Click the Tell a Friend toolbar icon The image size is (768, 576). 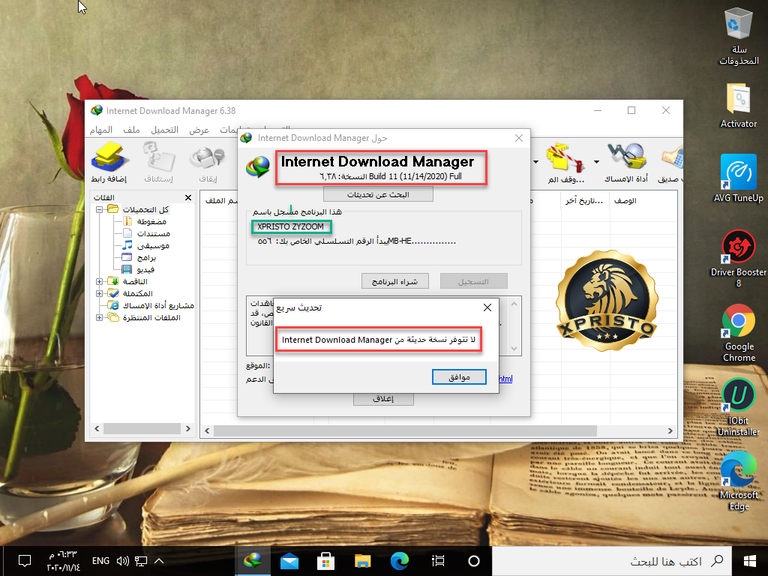tap(670, 163)
